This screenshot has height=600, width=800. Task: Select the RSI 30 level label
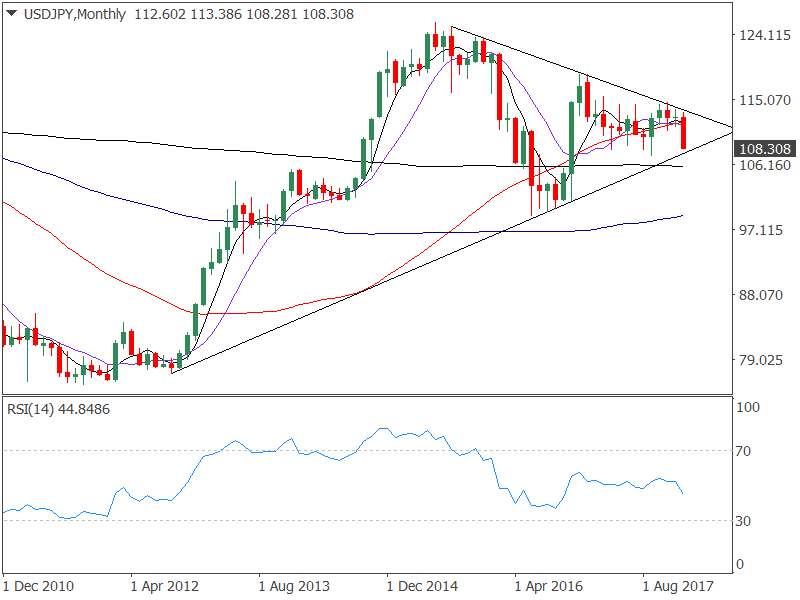(743, 521)
